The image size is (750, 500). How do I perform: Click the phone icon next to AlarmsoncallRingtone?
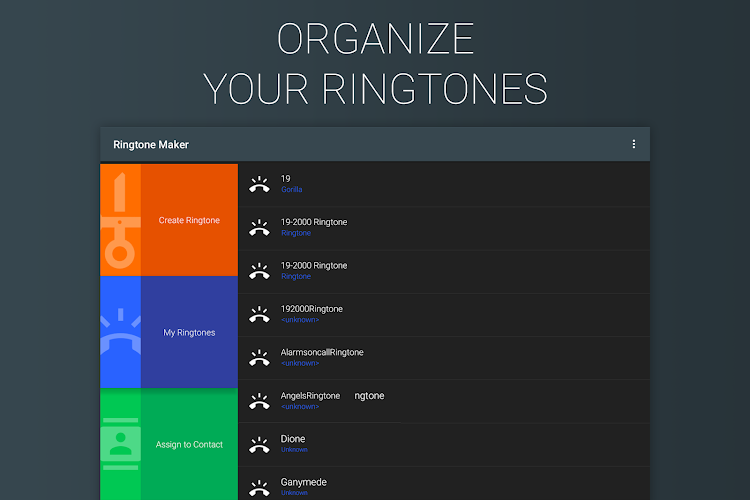click(260, 358)
